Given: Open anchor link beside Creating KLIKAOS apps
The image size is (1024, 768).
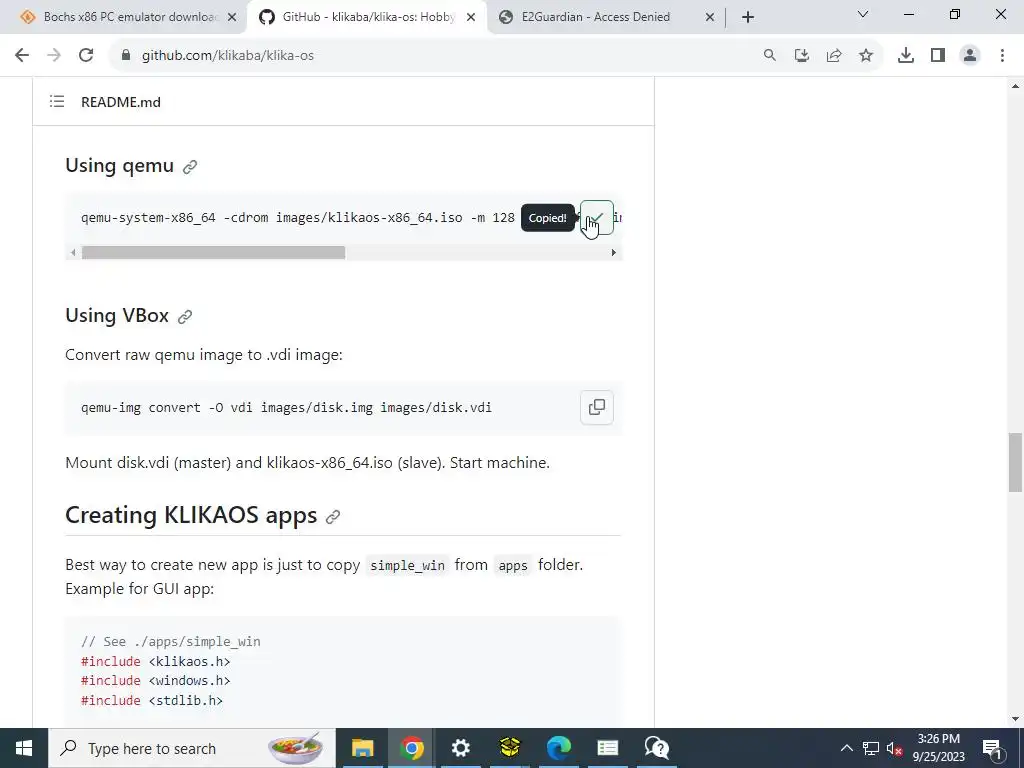Looking at the screenshot, I should [x=333, y=517].
